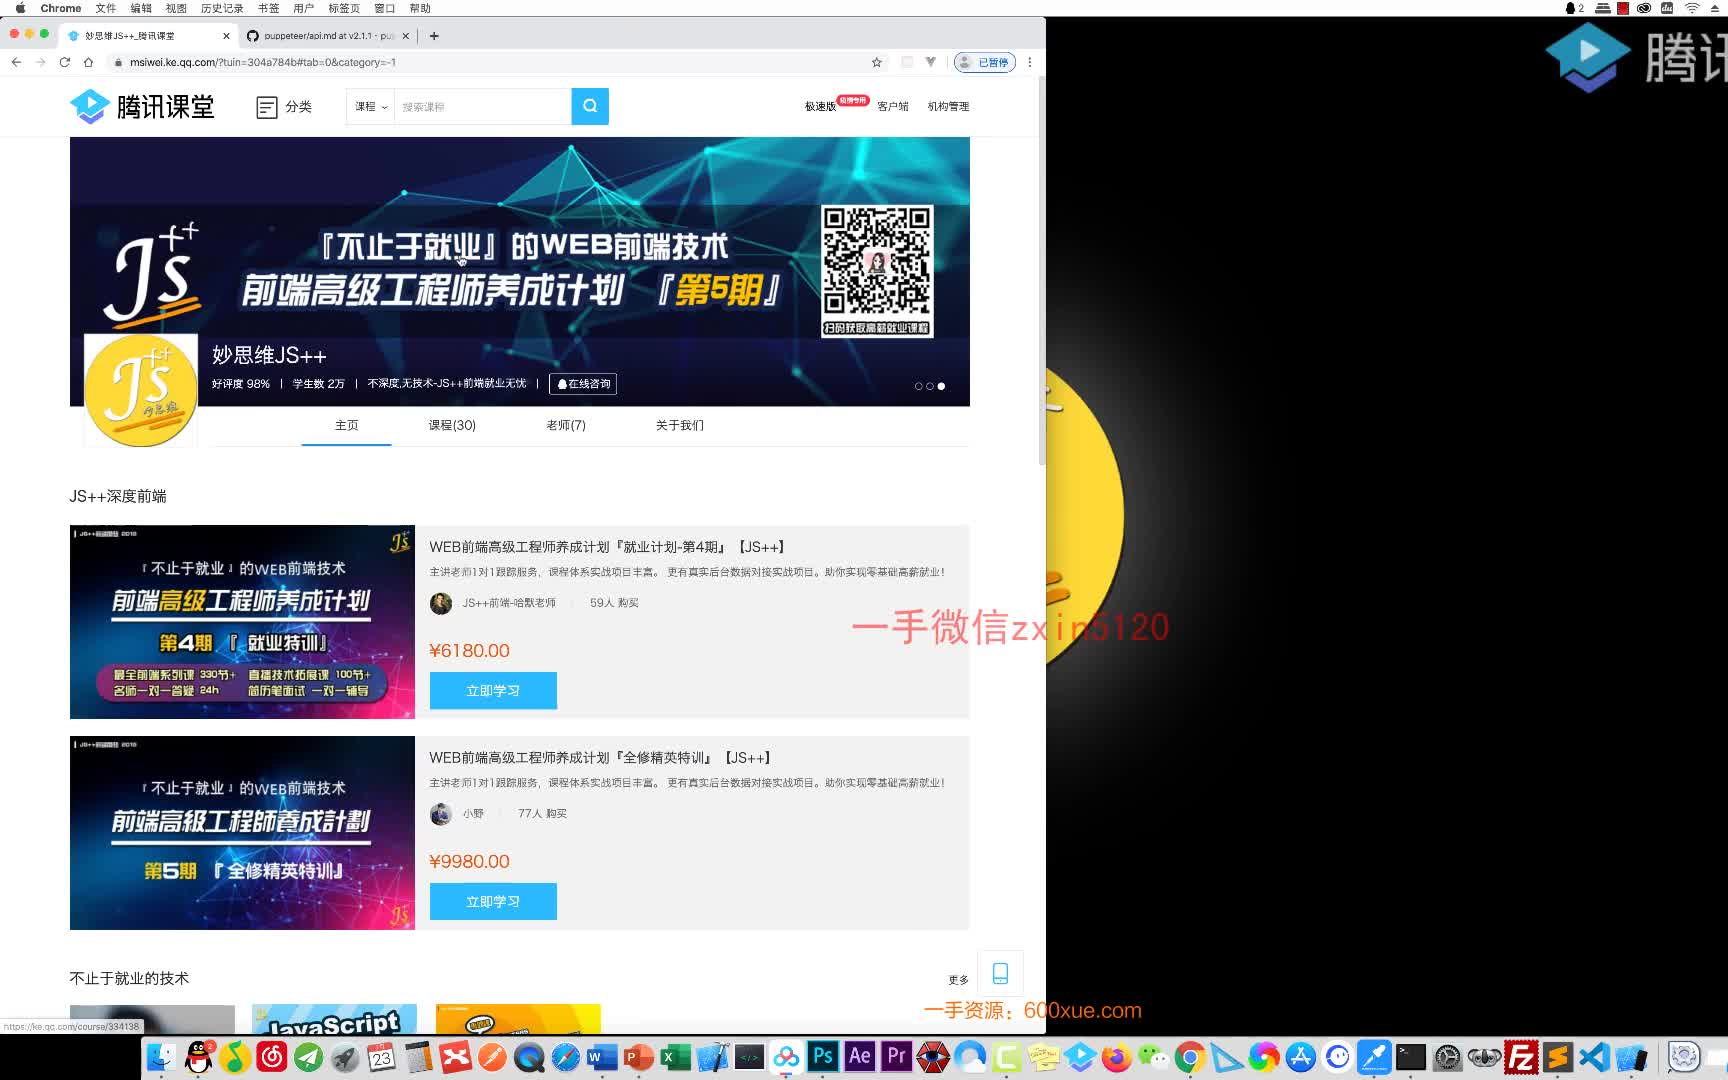Focus the 搜索课程 search input
Viewport: 1728px width, 1080px height.
click(x=483, y=106)
